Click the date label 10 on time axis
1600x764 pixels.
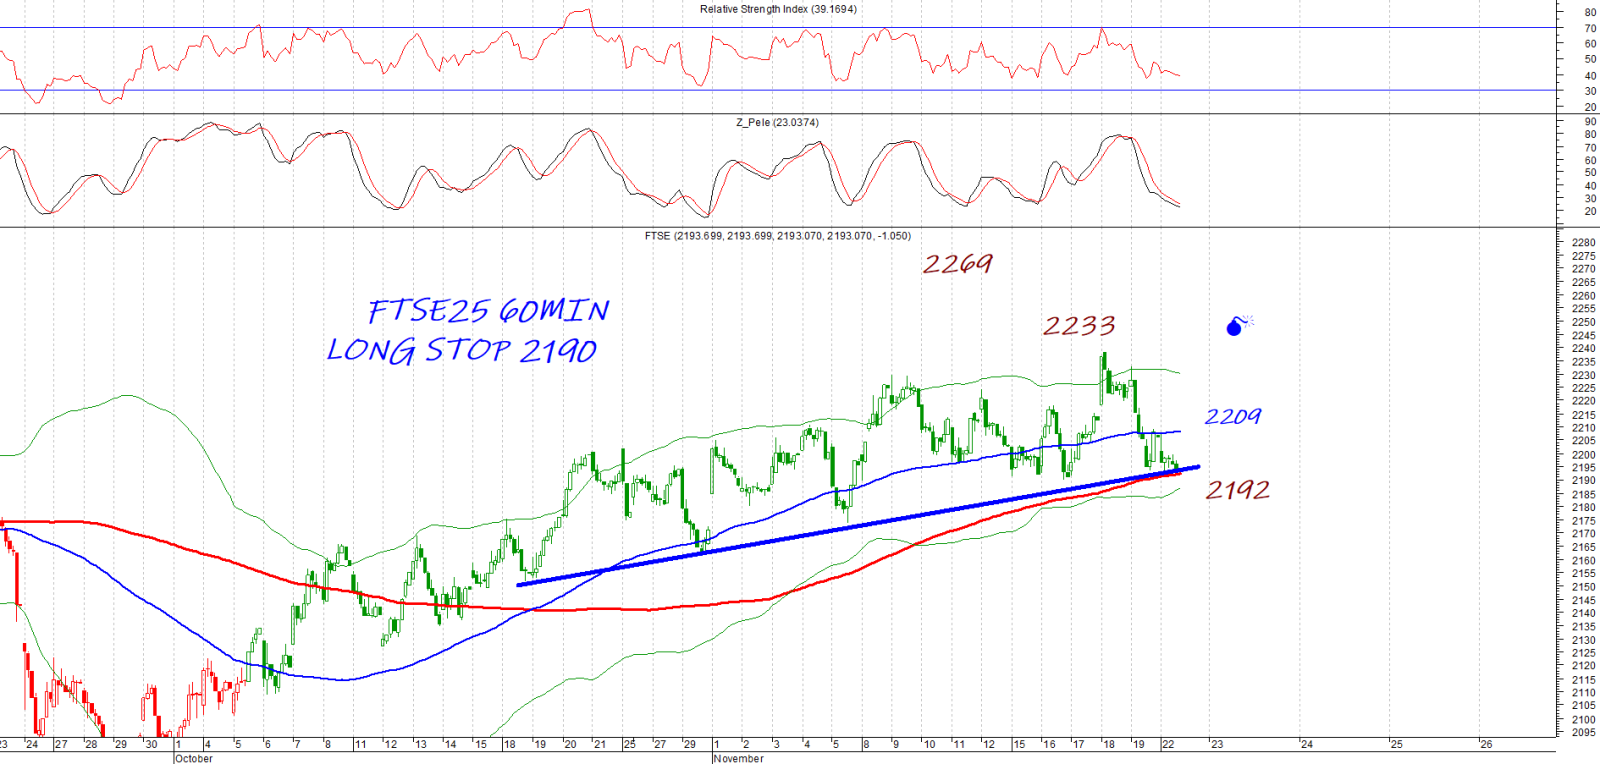pos(929,744)
